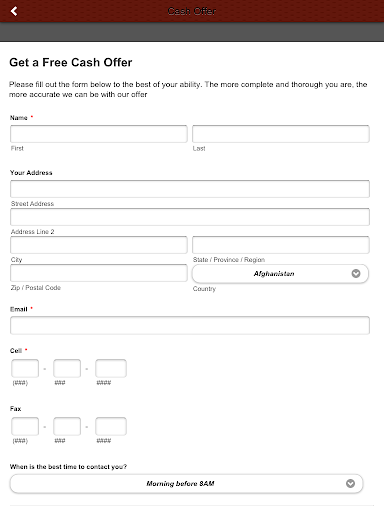The image size is (384, 512).
Task: Click the Cash Offer header title
Action: pyautogui.click(x=192, y=11)
